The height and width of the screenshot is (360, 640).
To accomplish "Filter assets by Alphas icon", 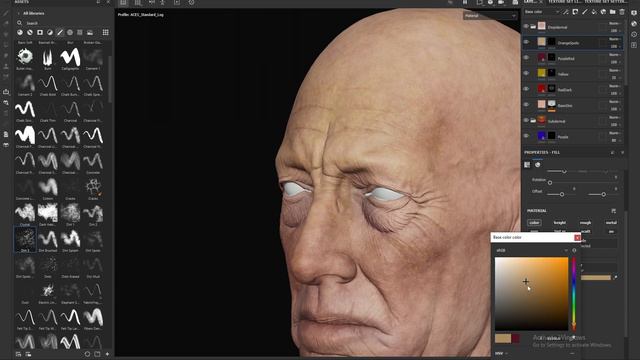I will click(70, 32).
